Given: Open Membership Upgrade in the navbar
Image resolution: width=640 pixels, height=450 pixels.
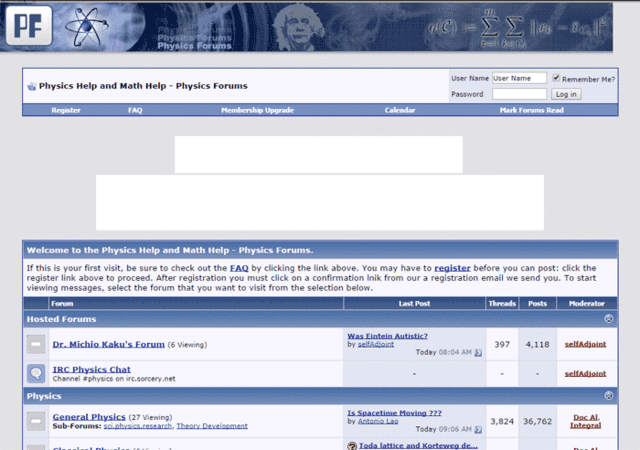Looking at the screenshot, I should coord(257,110).
